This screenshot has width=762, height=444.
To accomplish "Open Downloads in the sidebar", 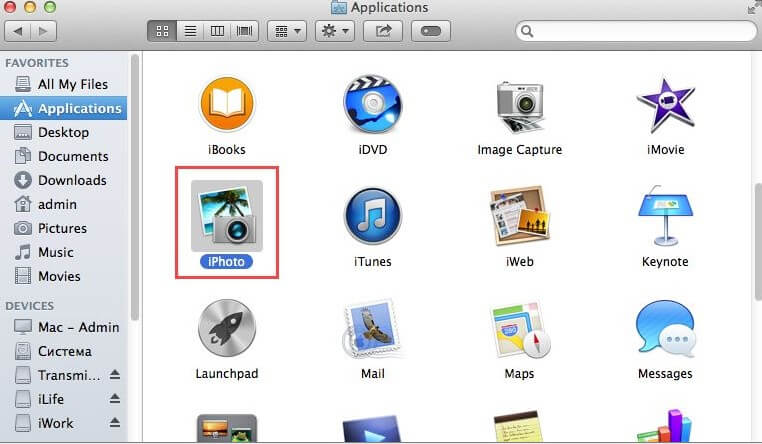I will coord(64,180).
